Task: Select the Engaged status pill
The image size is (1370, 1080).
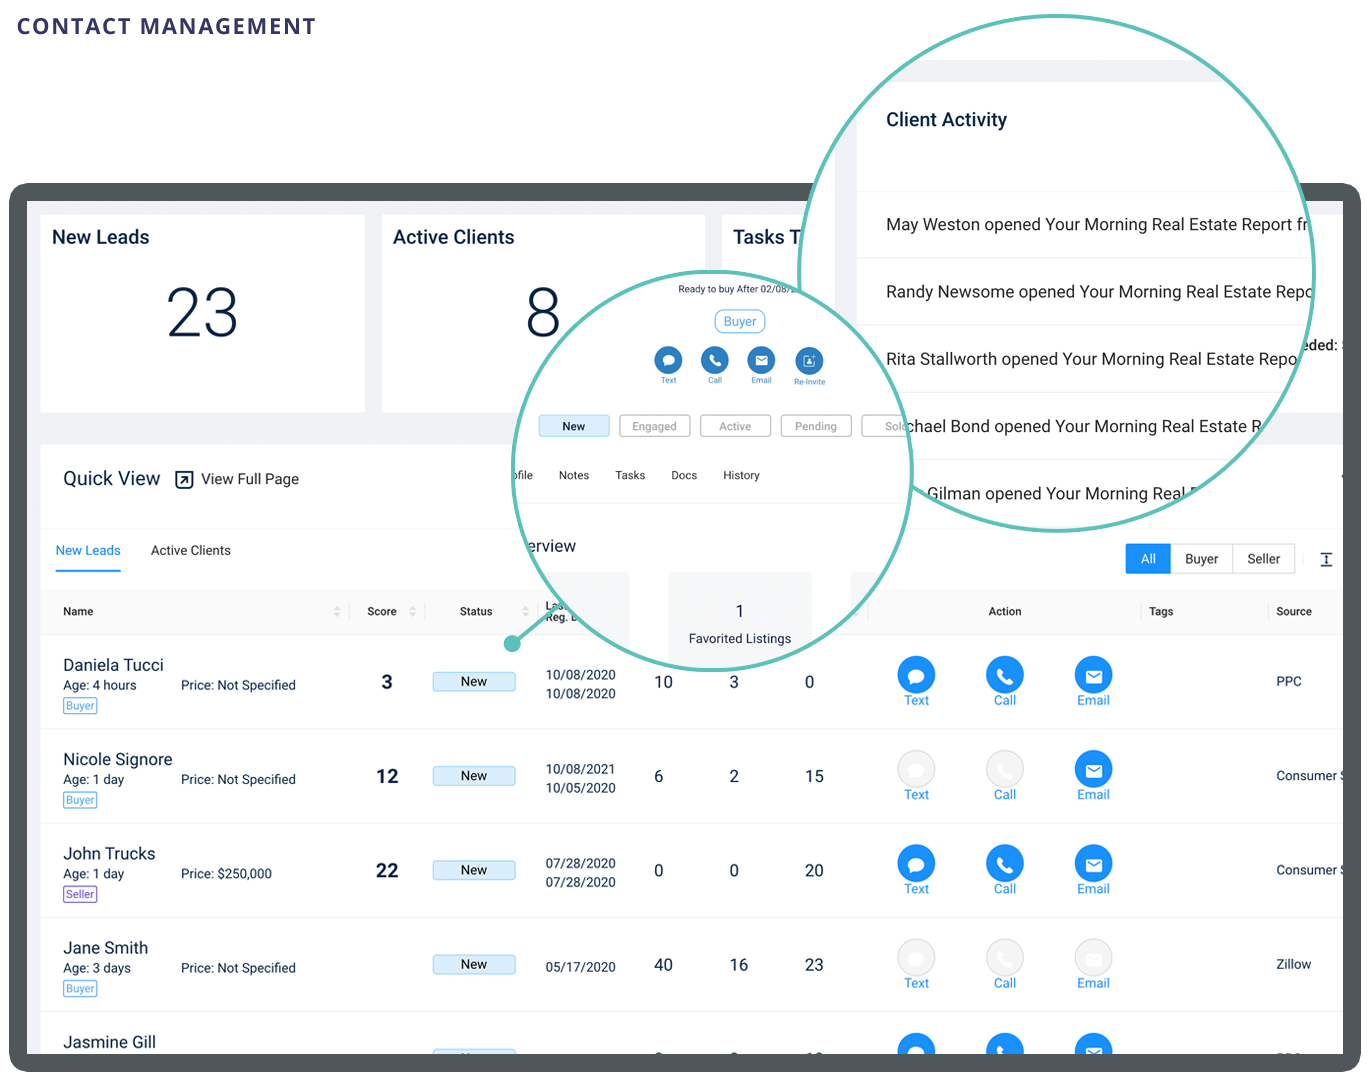Action: coord(654,425)
